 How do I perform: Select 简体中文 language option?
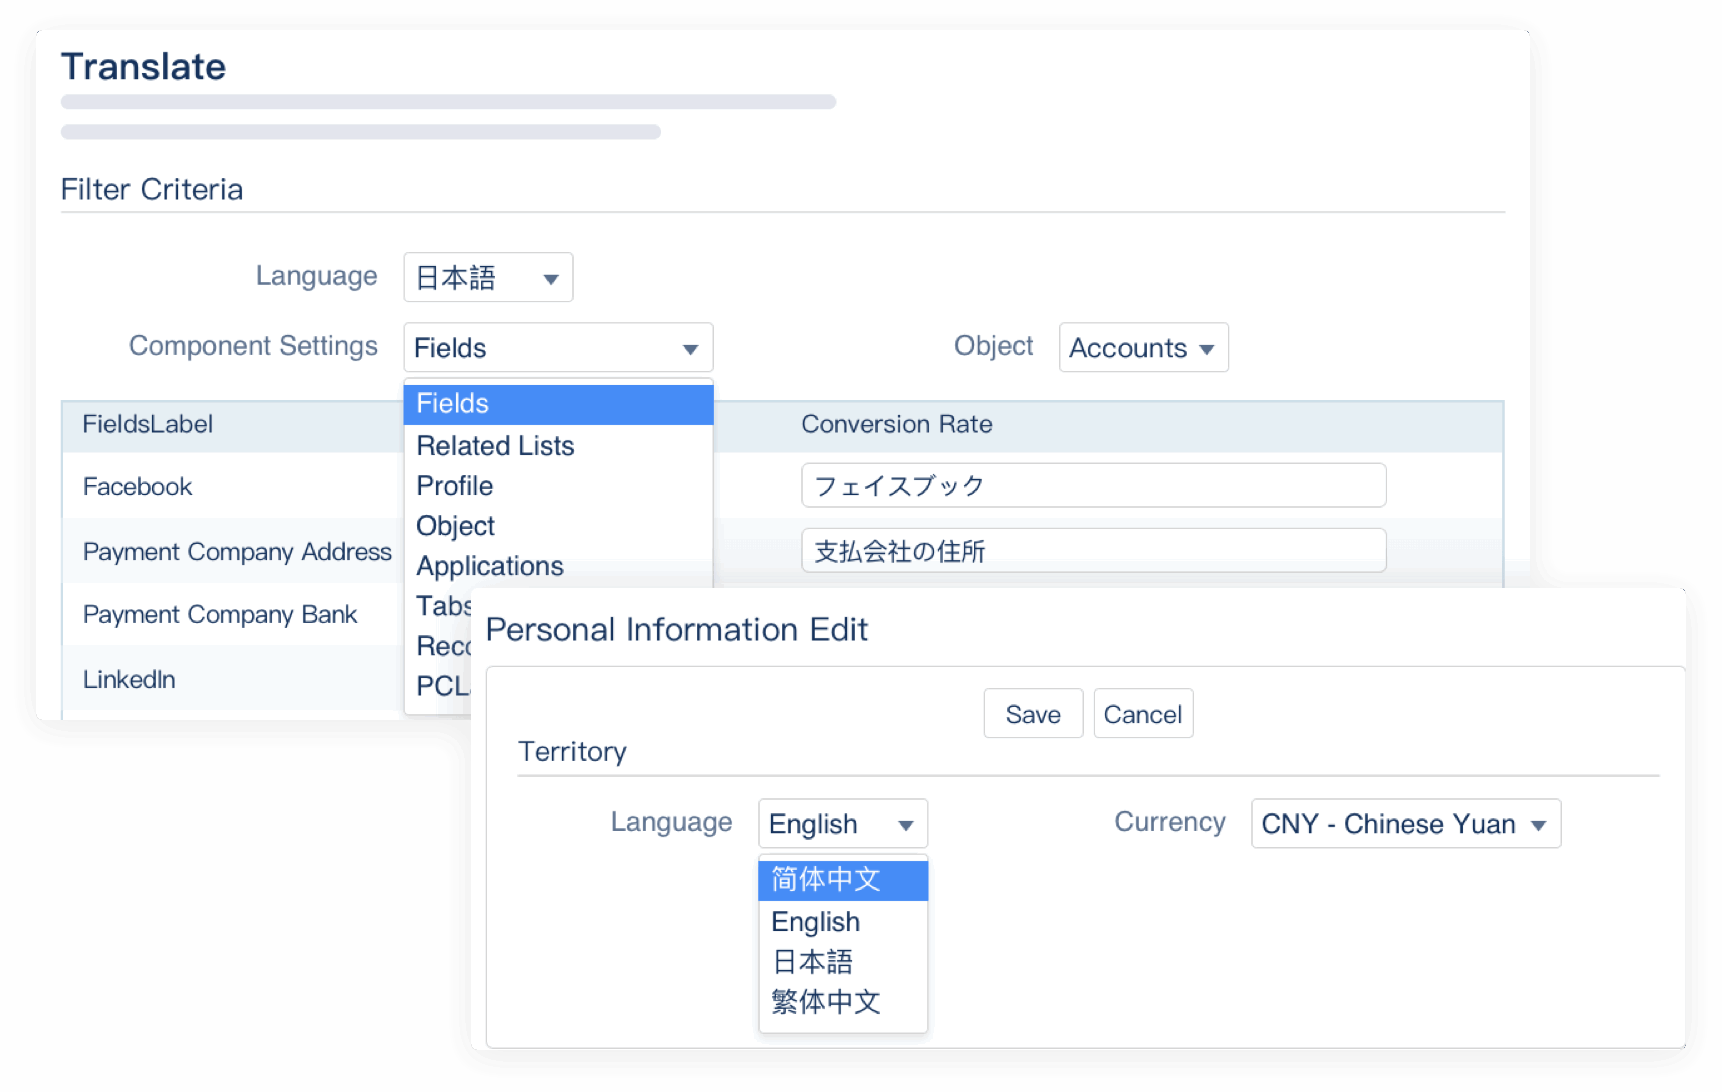click(x=842, y=880)
